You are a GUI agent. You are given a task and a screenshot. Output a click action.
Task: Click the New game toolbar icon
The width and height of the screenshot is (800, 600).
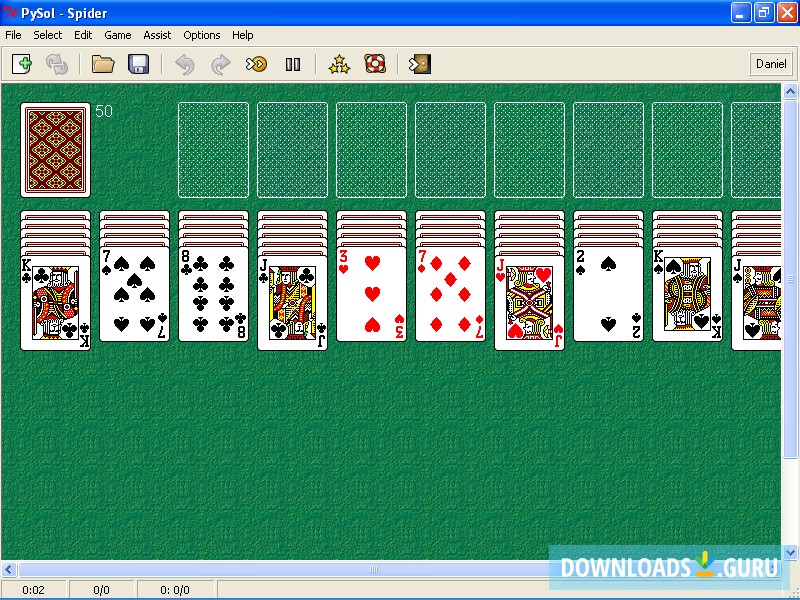21,64
